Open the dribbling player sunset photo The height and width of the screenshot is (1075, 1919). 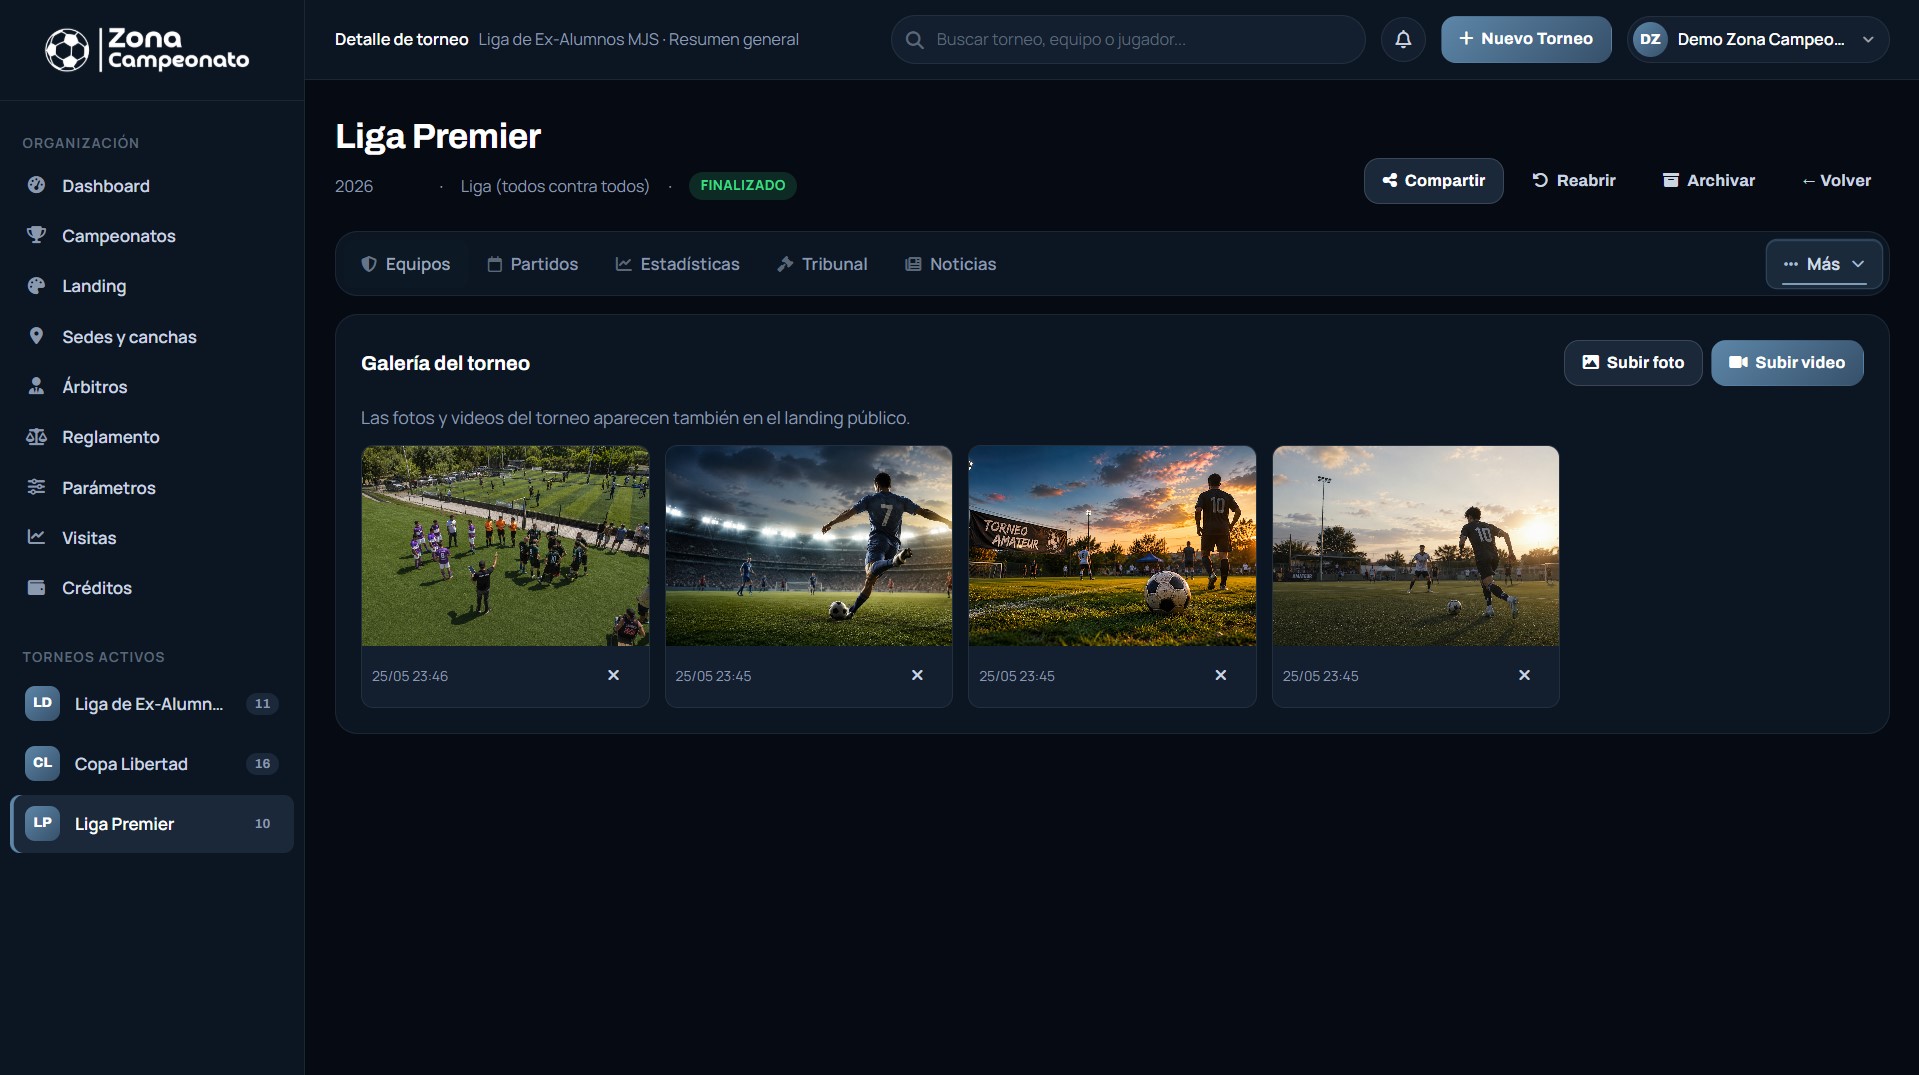coord(1416,546)
